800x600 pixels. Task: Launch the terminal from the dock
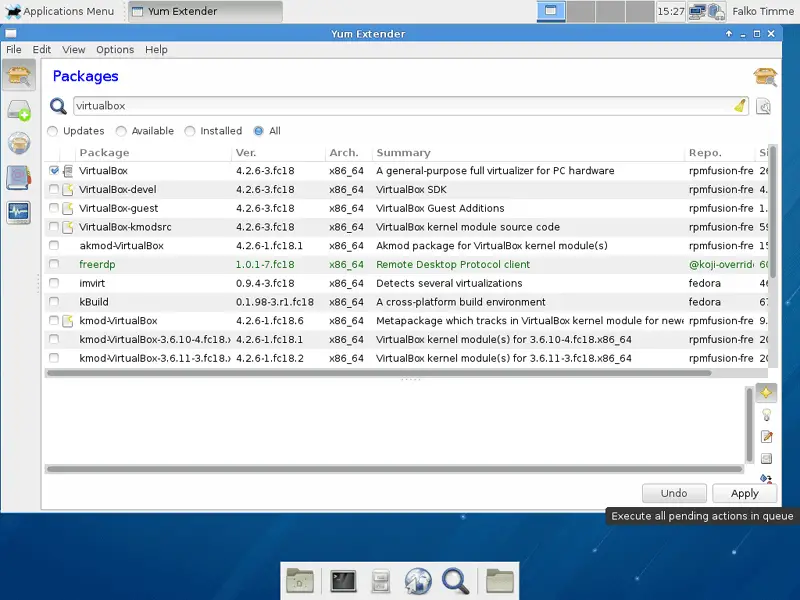(343, 581)
